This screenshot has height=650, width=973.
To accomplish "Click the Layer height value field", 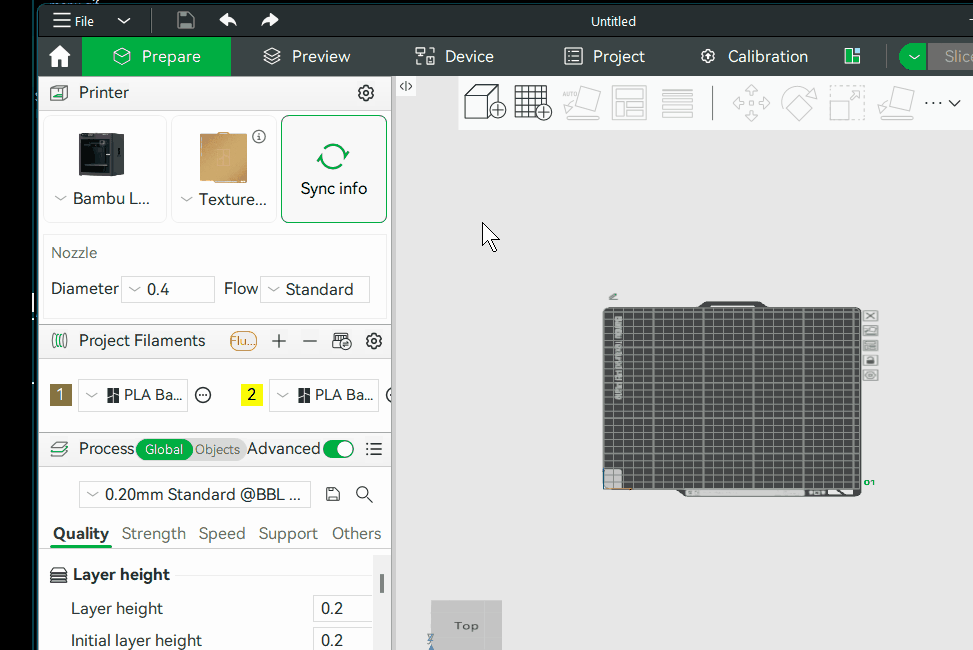I will 343,608.
